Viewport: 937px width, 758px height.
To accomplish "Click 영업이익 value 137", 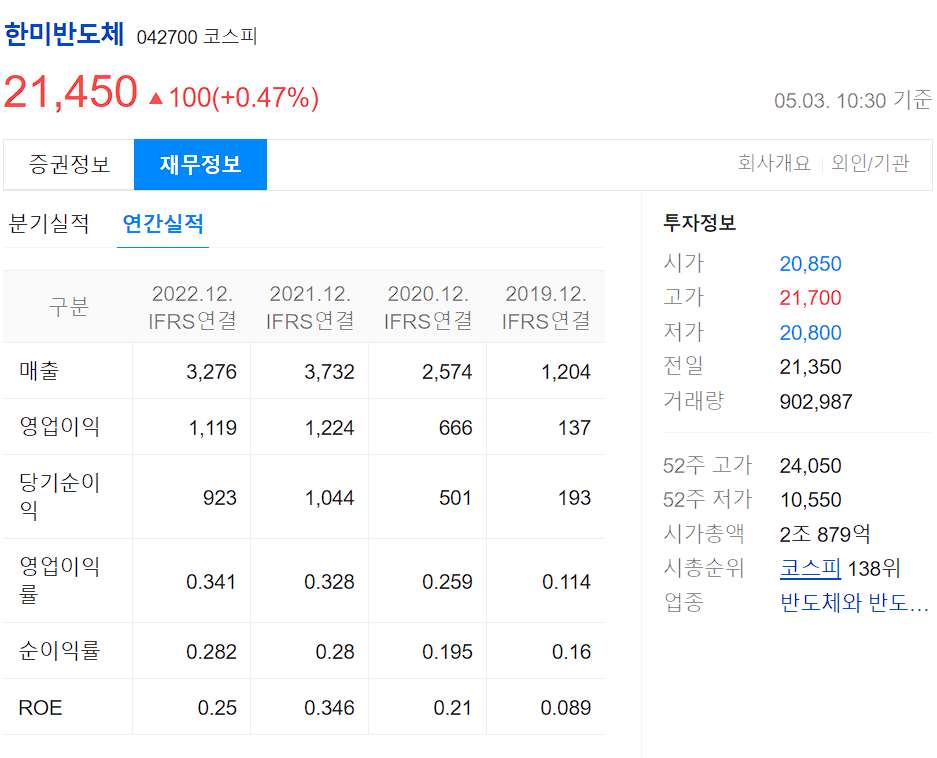I will click(x=574, y=428).
